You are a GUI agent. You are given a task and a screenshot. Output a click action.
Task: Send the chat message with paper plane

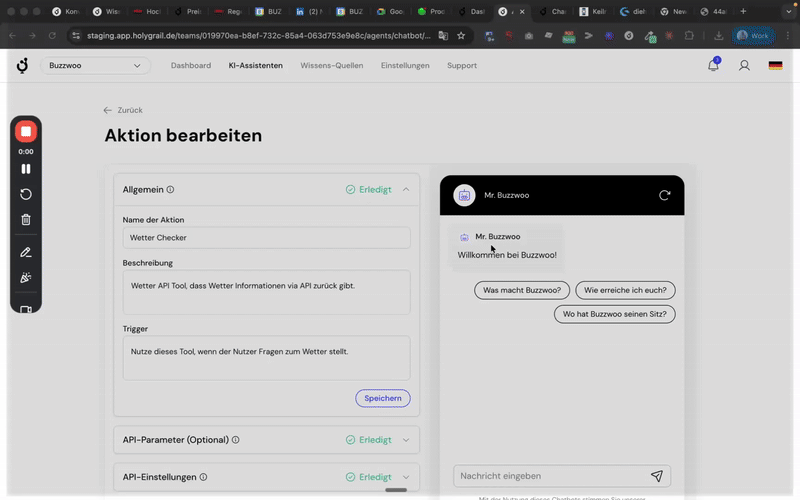(657, 476)
